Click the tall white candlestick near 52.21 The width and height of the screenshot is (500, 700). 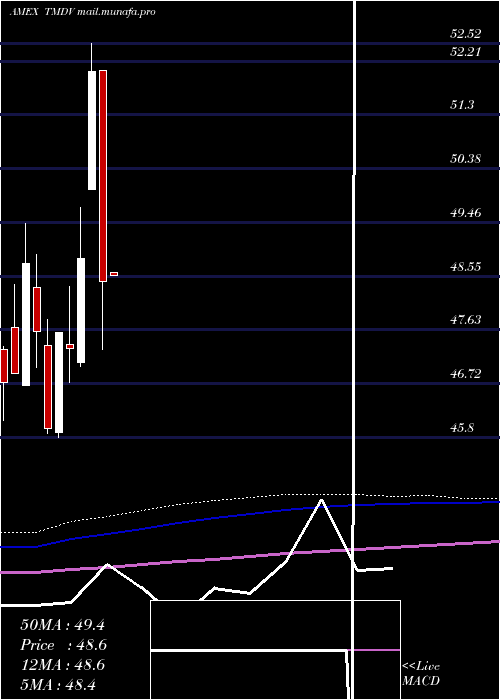[92, 130]
